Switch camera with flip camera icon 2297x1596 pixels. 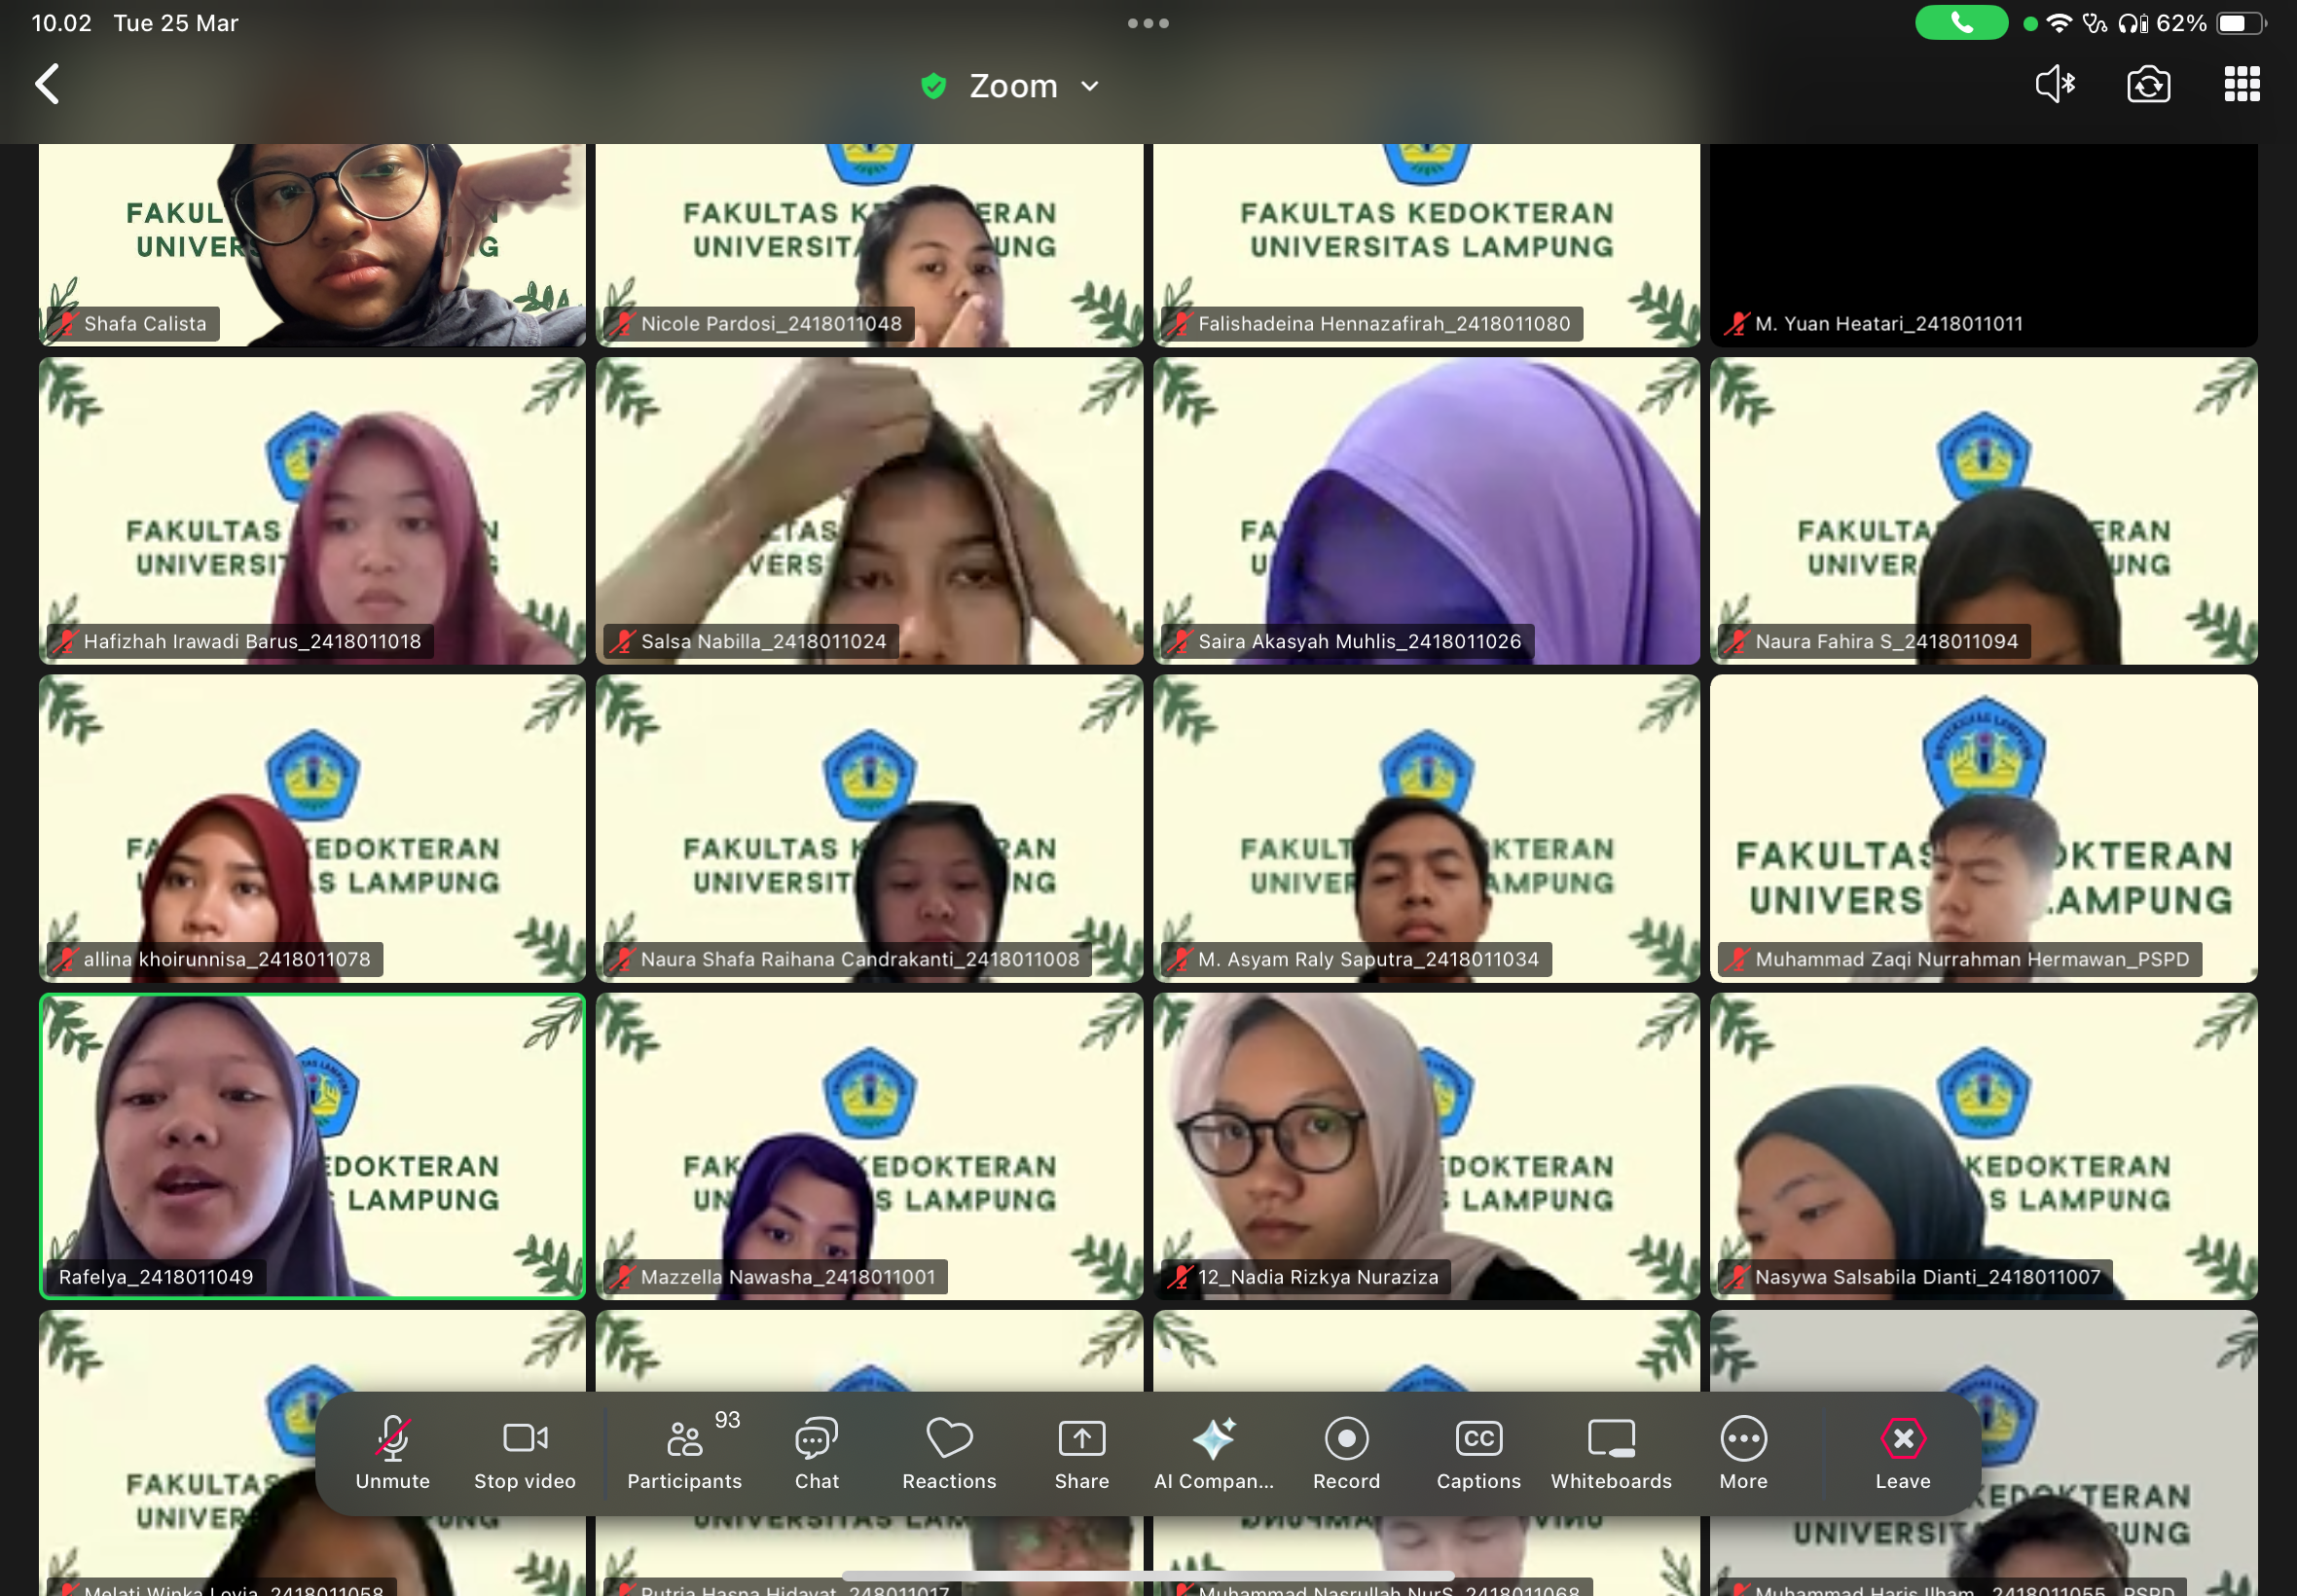[x=2148, y=84]
